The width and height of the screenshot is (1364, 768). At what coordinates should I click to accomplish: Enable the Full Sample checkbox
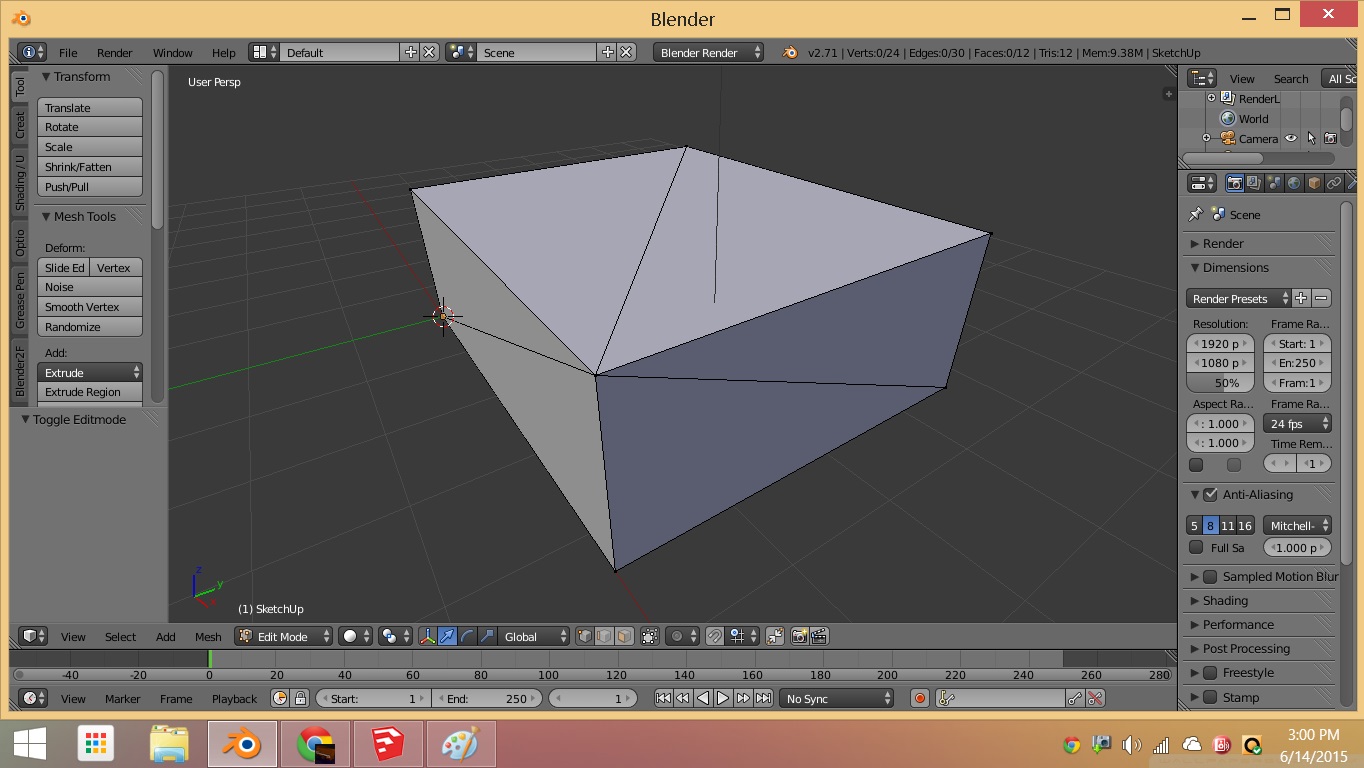click(1196, 547)
